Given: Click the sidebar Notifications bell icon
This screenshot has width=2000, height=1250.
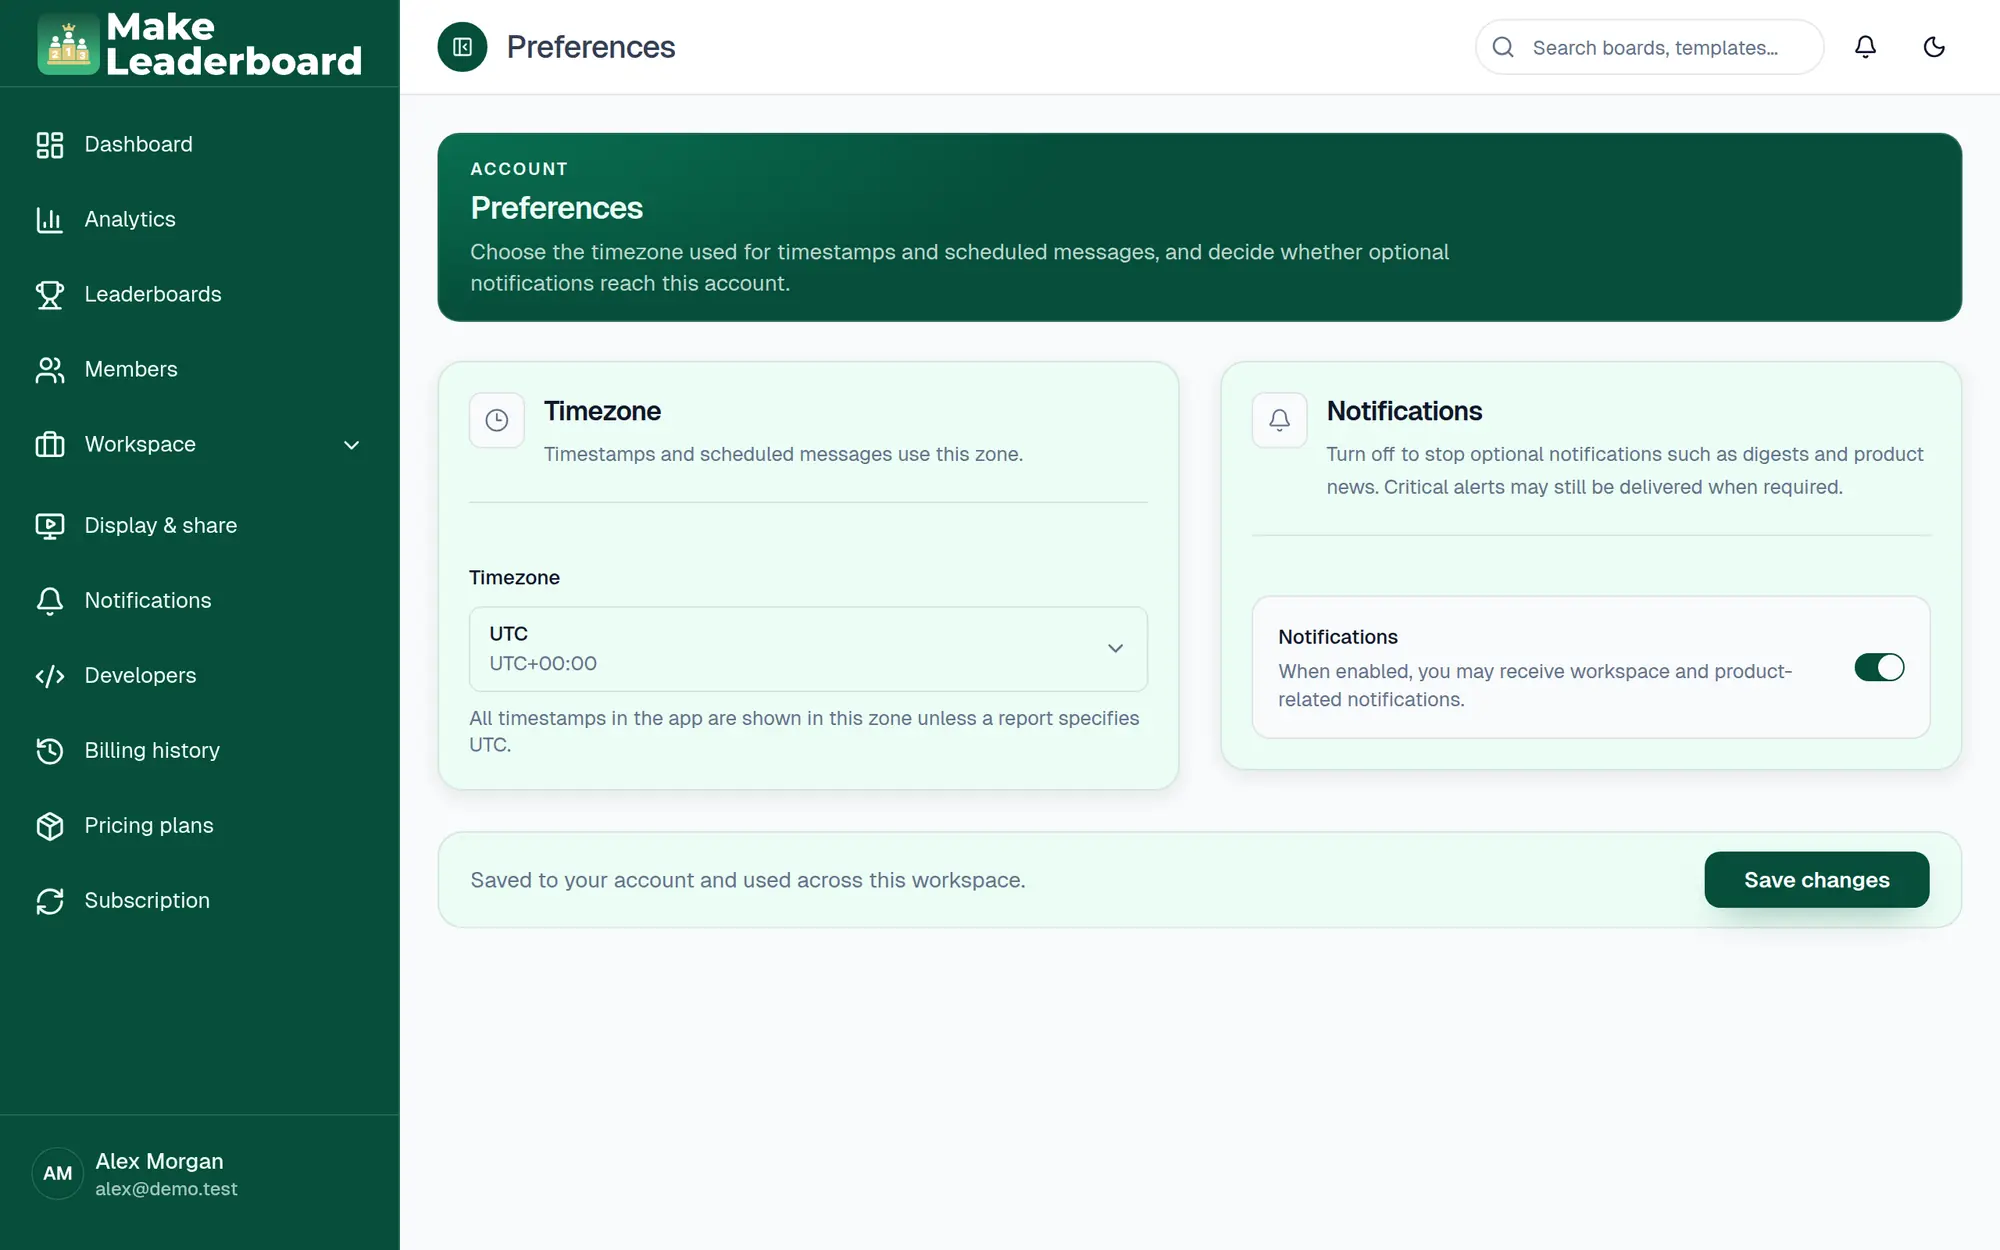Looking at the screenshot, I should pos(50,601).
